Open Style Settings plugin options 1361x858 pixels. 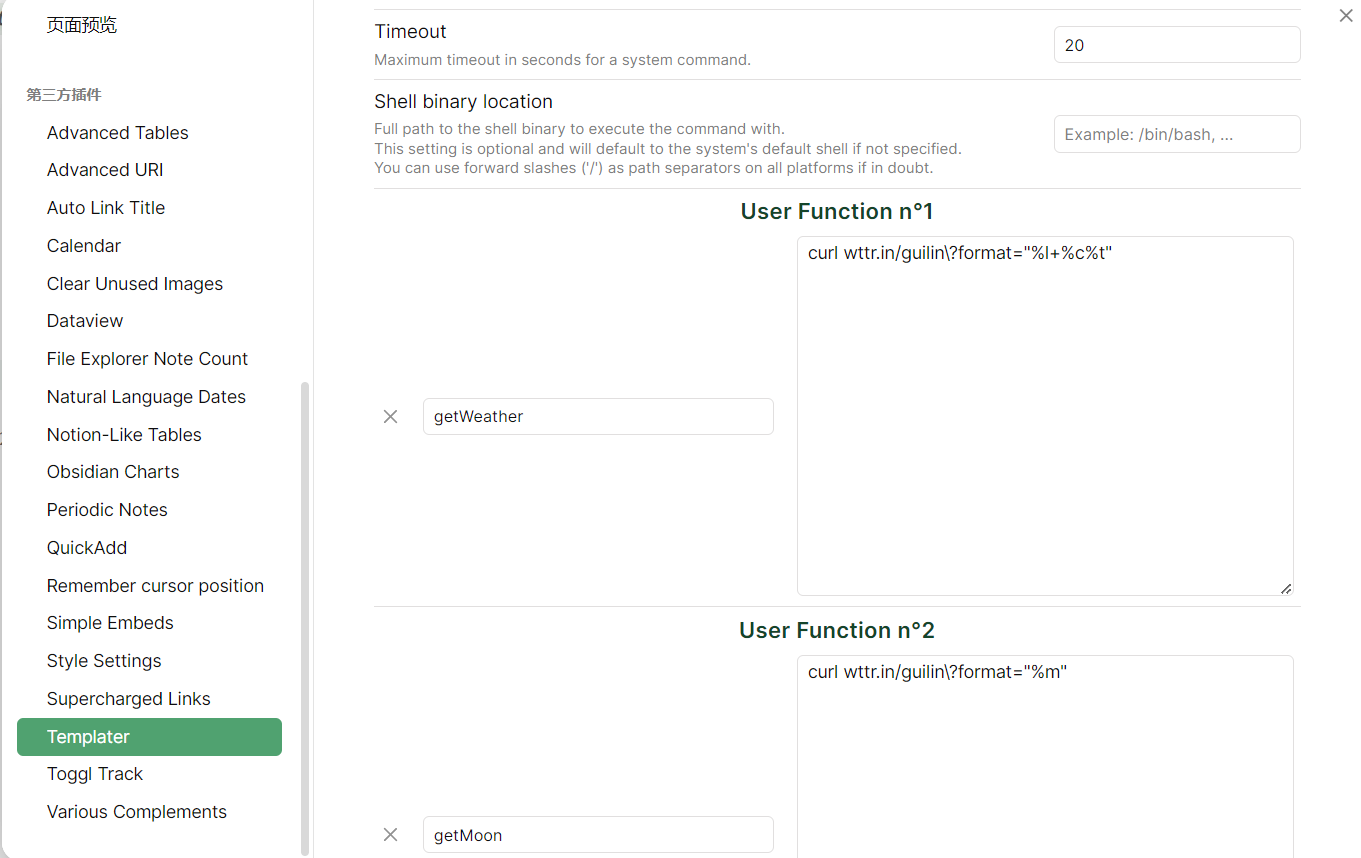click(103, 660)
